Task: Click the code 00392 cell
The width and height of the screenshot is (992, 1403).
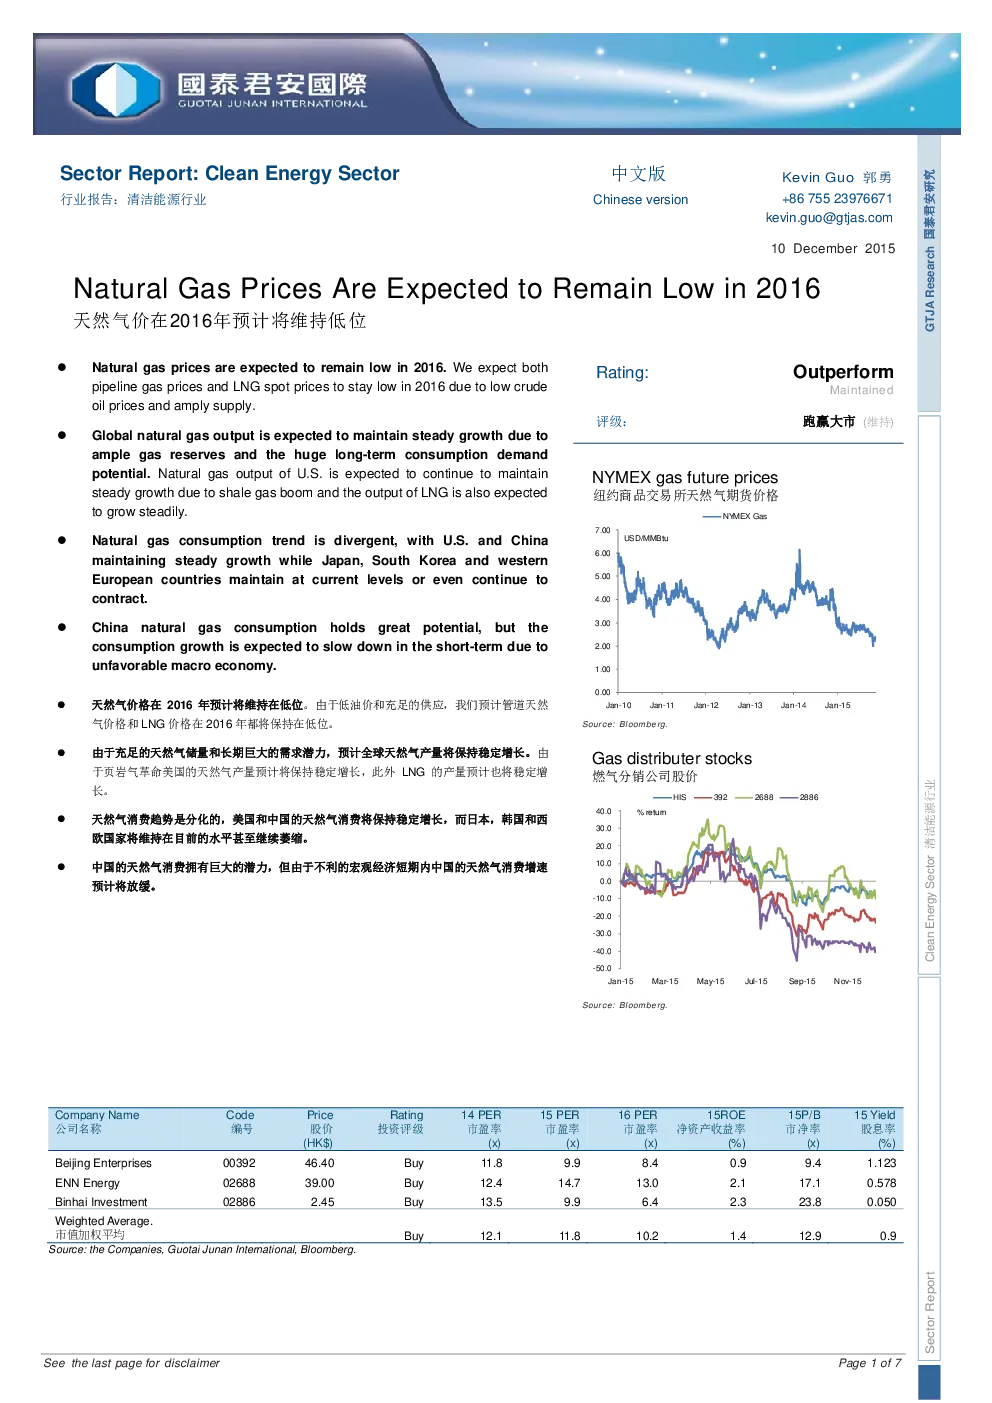Action: click(239, 1164)
